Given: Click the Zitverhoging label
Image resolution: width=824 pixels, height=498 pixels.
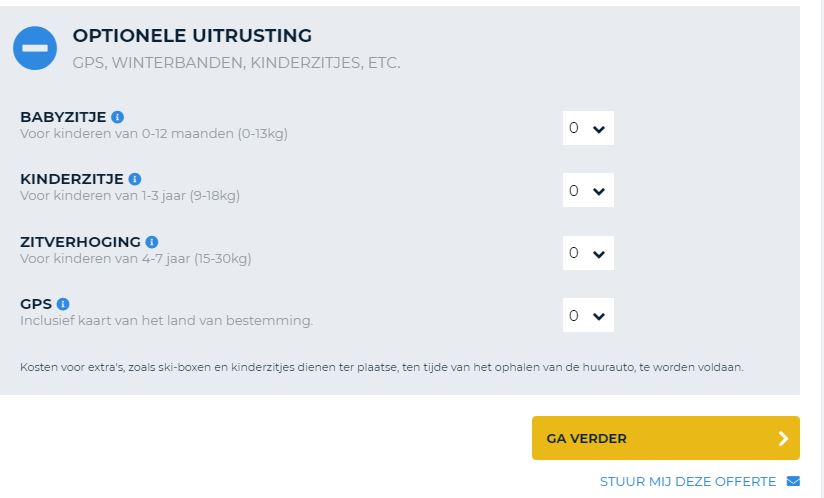Looking at the screenshot, I should 80,242.
